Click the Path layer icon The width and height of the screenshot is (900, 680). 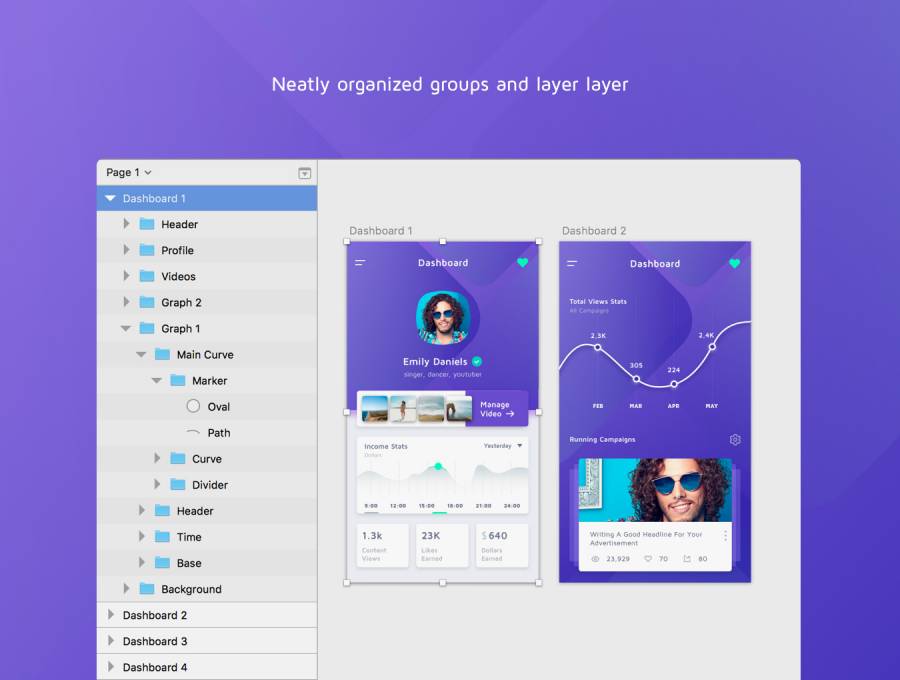(x=193, y=432)
